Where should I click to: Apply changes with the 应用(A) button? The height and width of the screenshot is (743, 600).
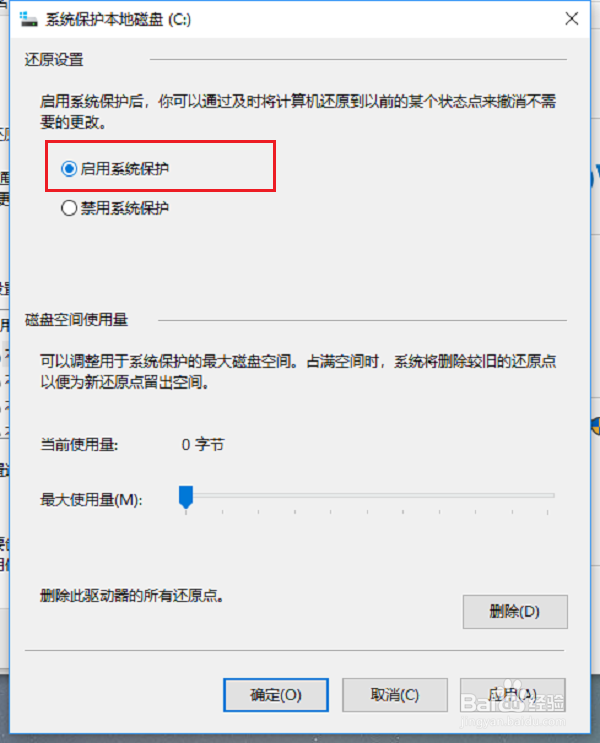(x=513, y=695)
